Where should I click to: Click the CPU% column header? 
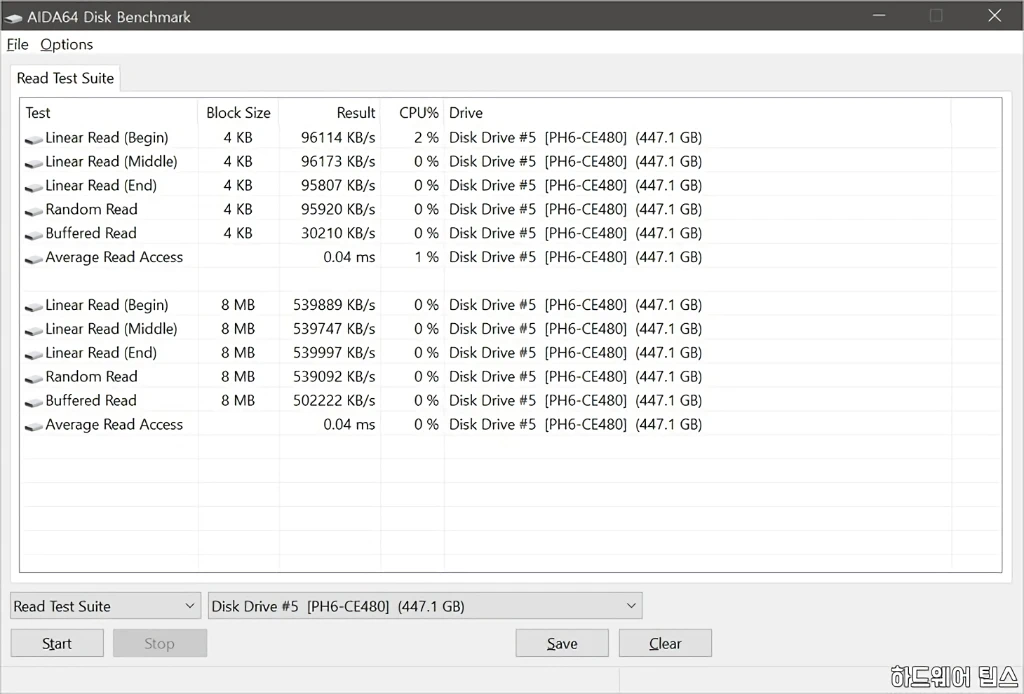click(x=413, y=112)
